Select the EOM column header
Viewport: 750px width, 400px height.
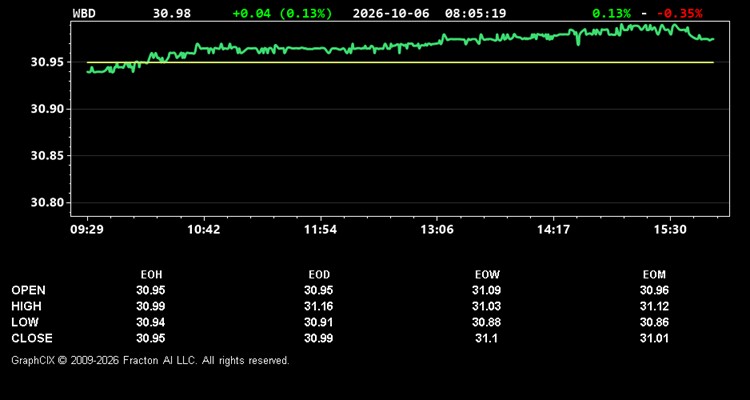click(x=654, y=275)
